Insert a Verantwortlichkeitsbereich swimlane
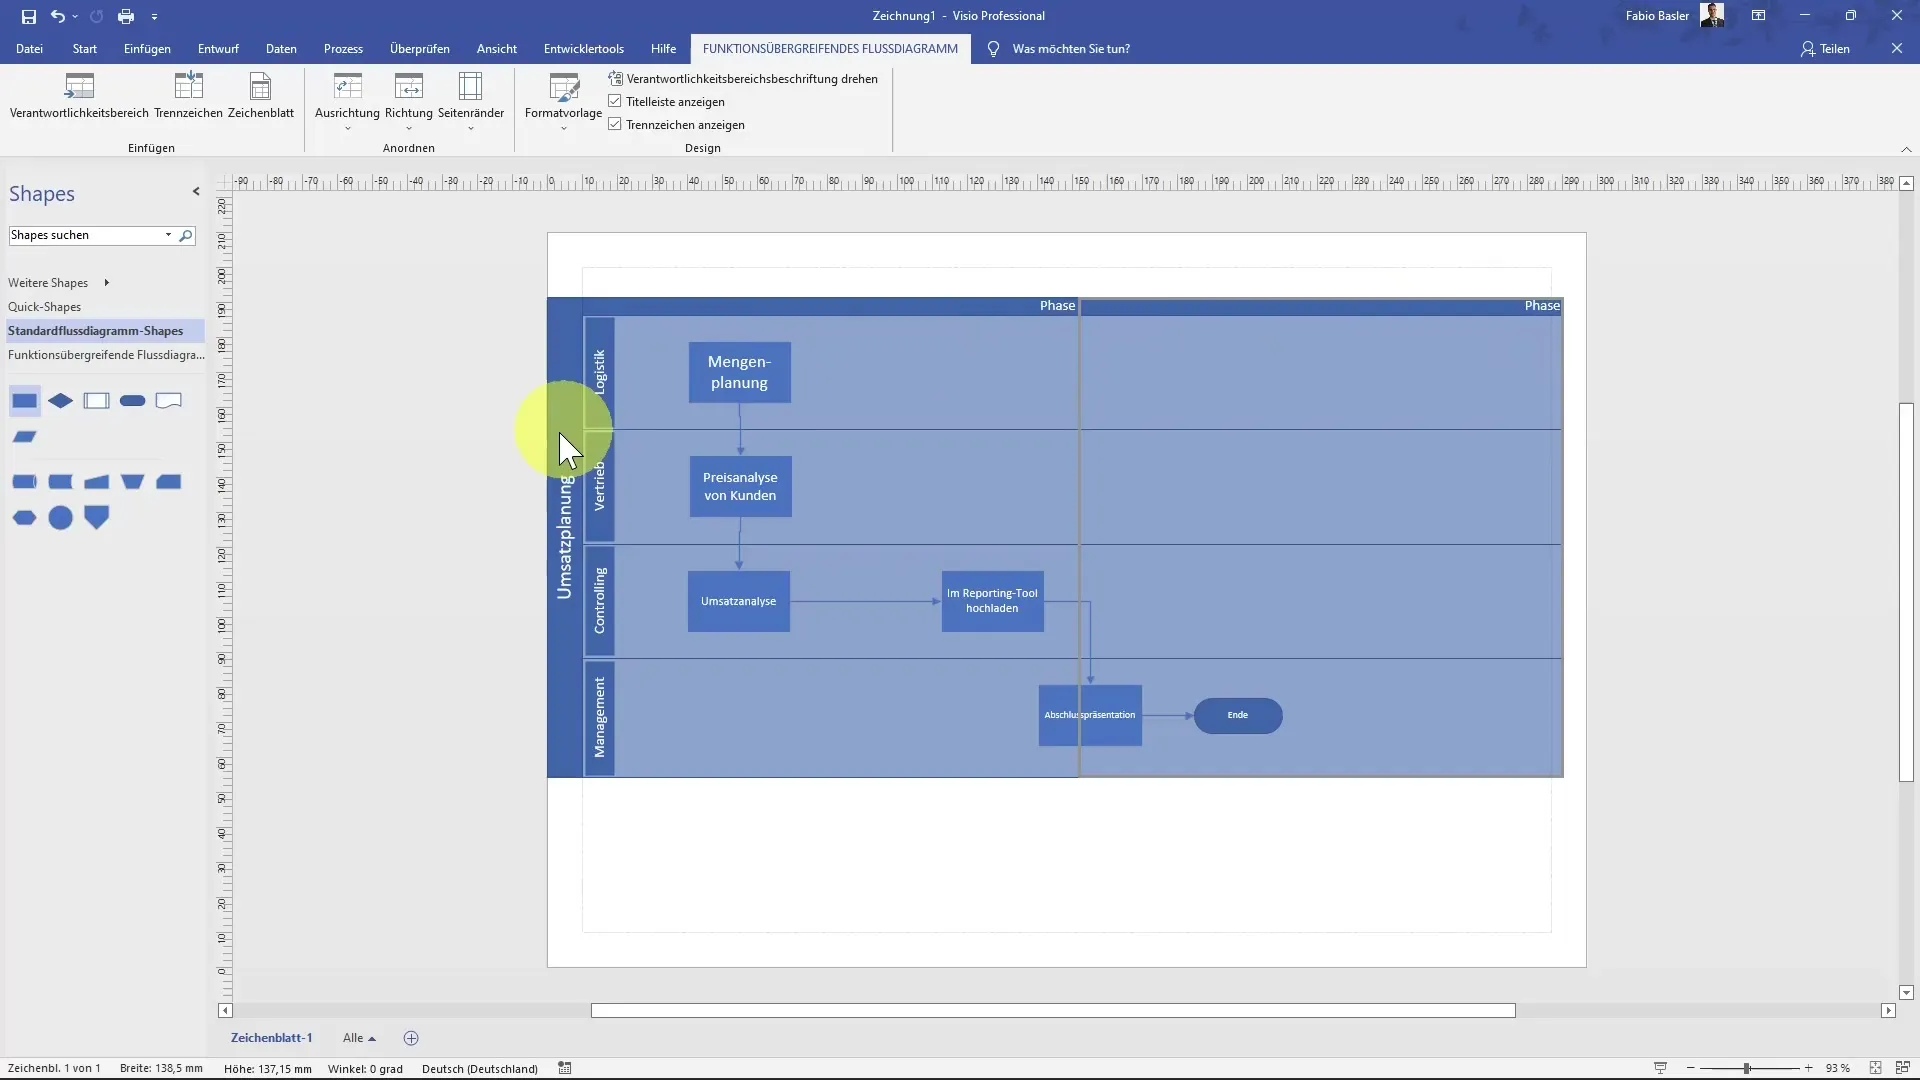Image resolution: width=1920 pixels, height=1080 pixels. pos(79,96)
